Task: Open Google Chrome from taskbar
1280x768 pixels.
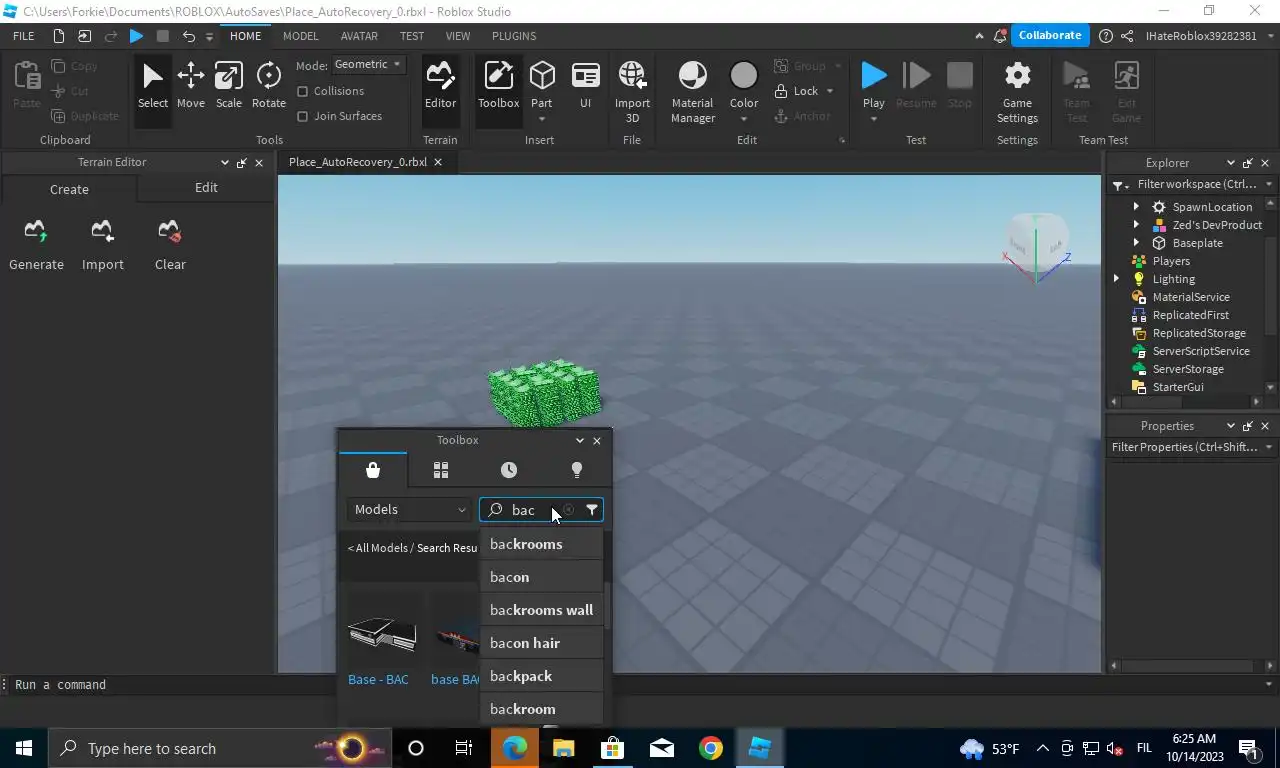Action: pyautogui.click(x=711, y=748)
